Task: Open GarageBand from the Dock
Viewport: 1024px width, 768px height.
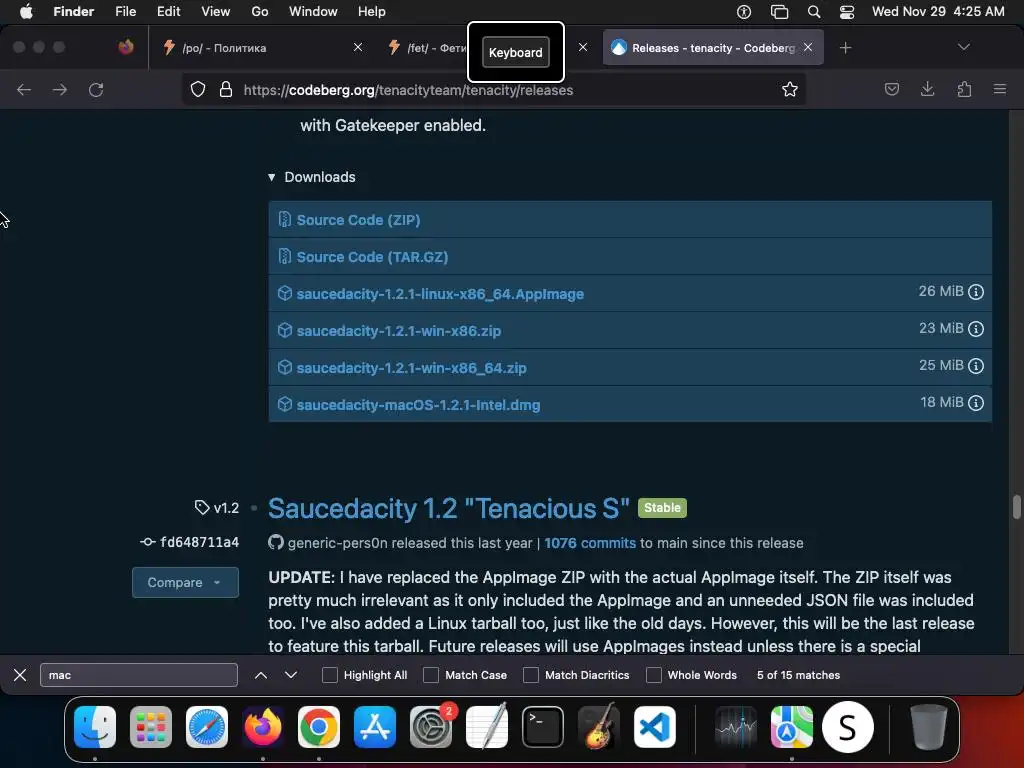Action: [x=598, y=727]
